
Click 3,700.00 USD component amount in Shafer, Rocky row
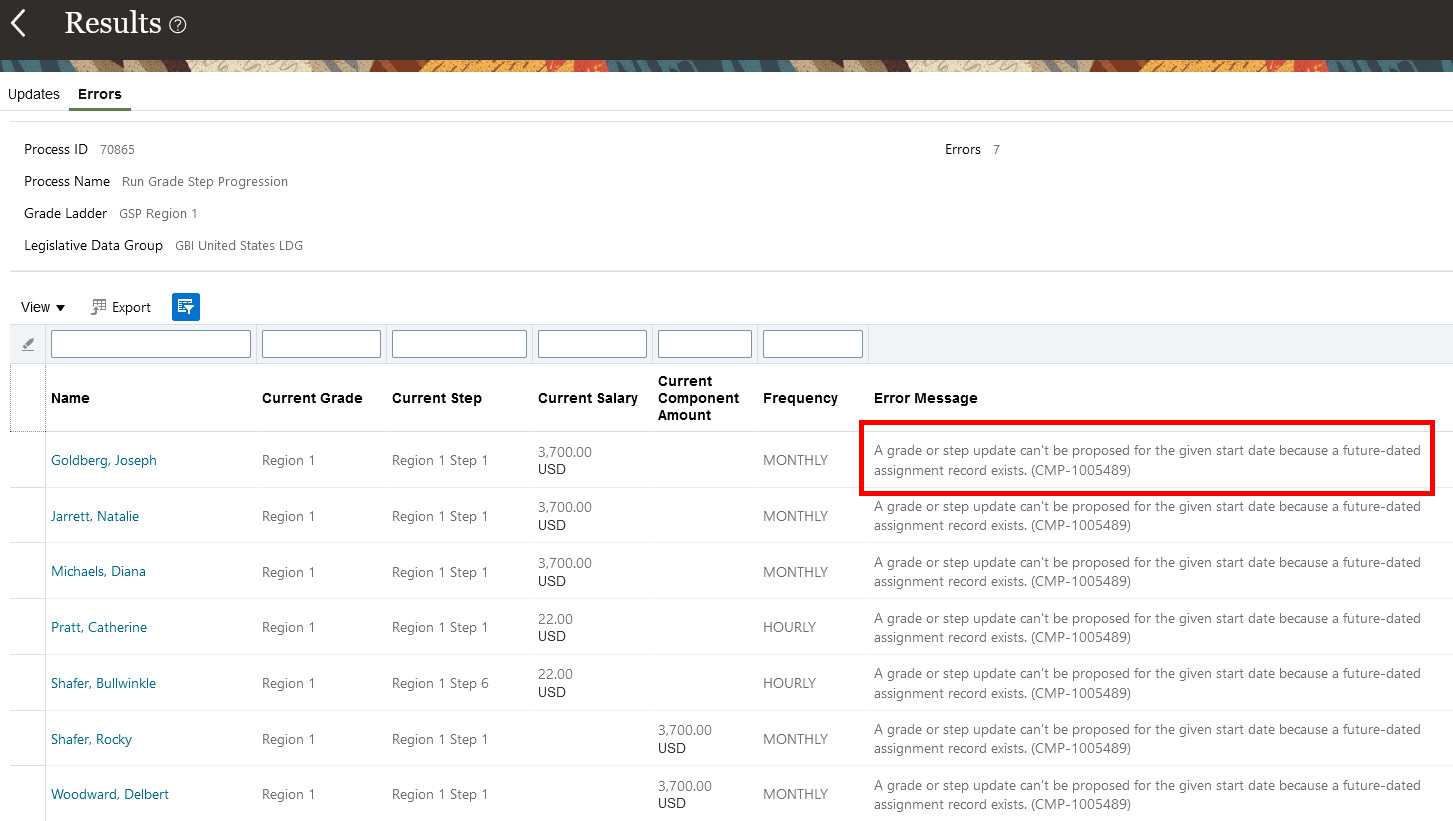pos(685,739)
